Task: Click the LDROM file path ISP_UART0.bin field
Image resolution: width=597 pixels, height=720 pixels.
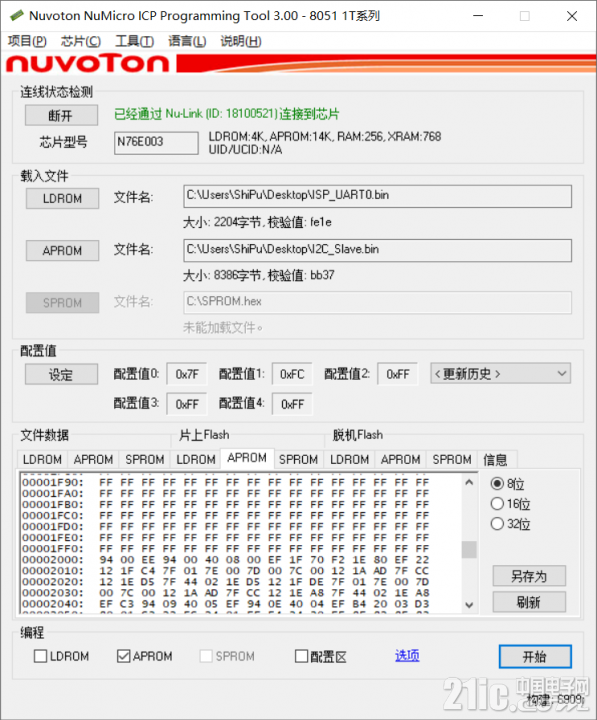Action: 377,196
